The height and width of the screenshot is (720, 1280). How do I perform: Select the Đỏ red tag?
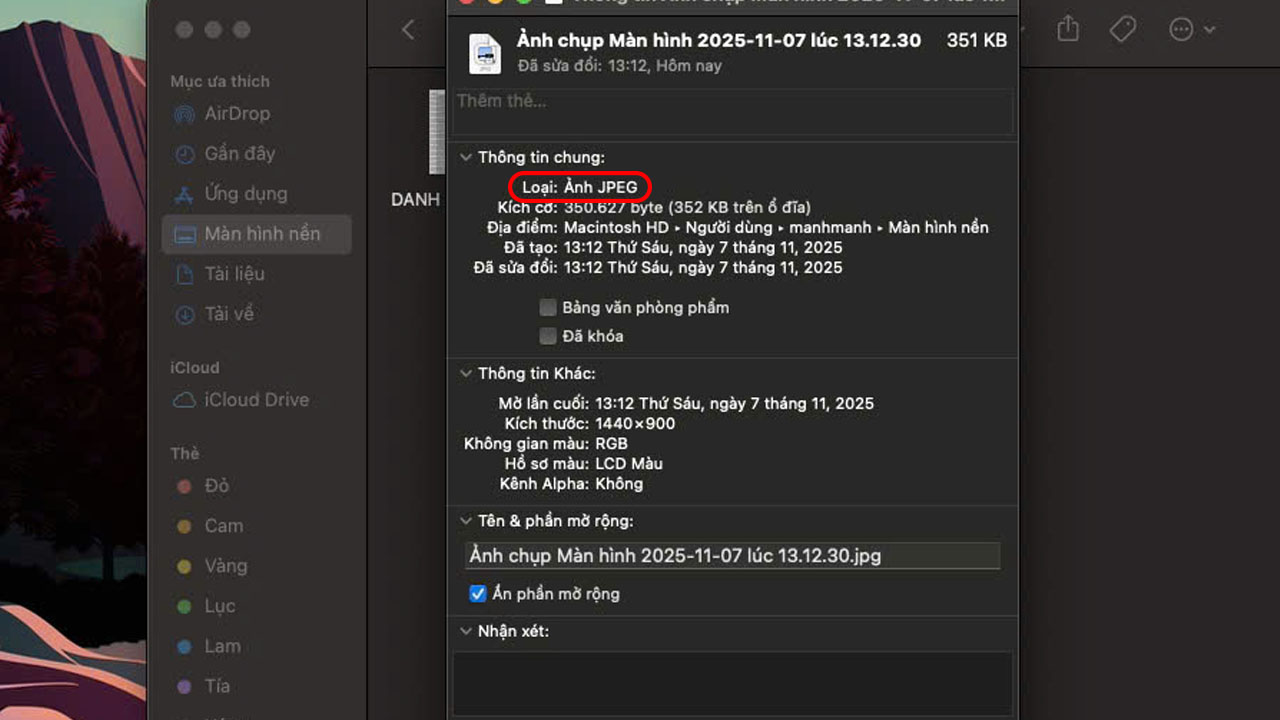[217, 486]
